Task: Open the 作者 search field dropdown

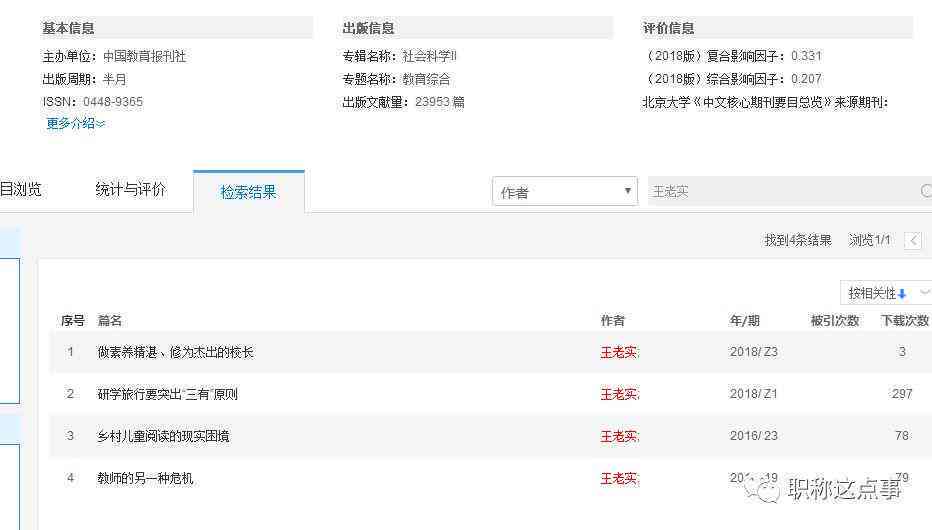Action: [x=565, y=191]
